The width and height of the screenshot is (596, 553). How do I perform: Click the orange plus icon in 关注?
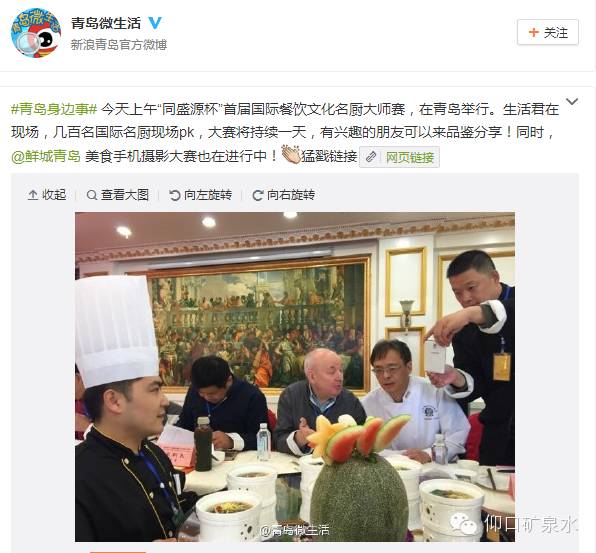(534, 32)
